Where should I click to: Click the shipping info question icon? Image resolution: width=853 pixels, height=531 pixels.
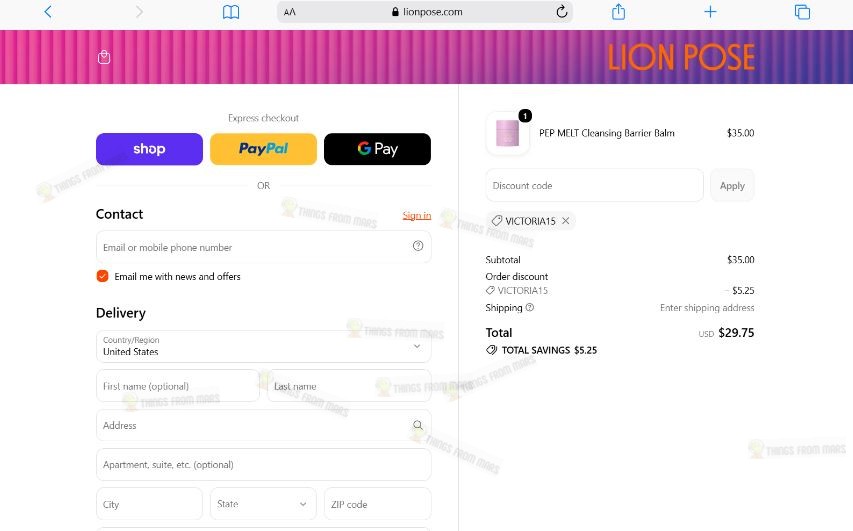click(530, 307)
